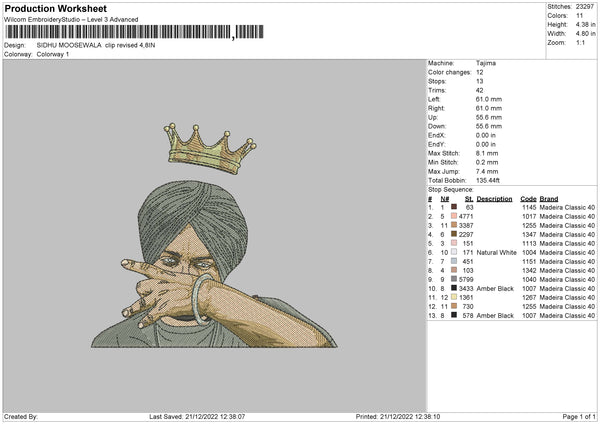This screenshot has height=424, width=600.
Task: Click the Page 1 of 1 text
Action: (x=579, y=416)
